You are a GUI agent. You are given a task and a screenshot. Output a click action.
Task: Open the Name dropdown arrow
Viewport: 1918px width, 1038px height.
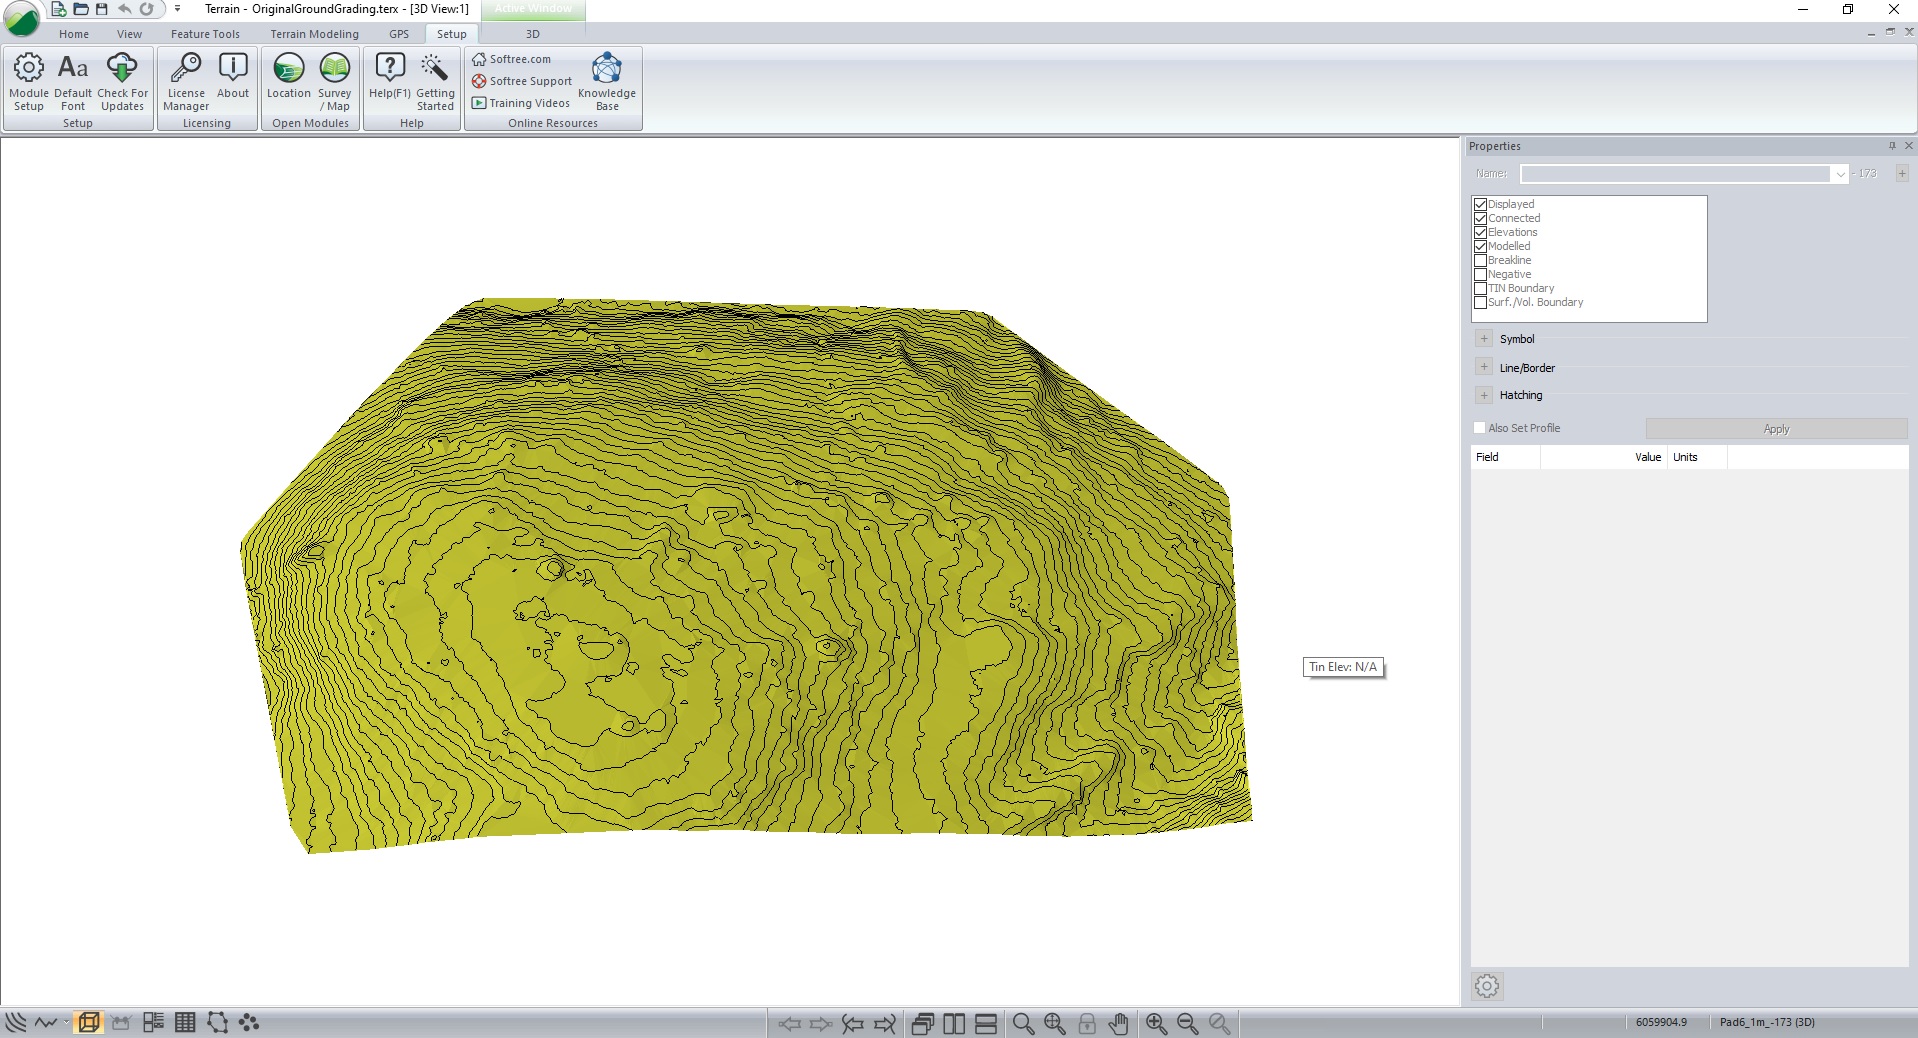tap(1840, 174)
